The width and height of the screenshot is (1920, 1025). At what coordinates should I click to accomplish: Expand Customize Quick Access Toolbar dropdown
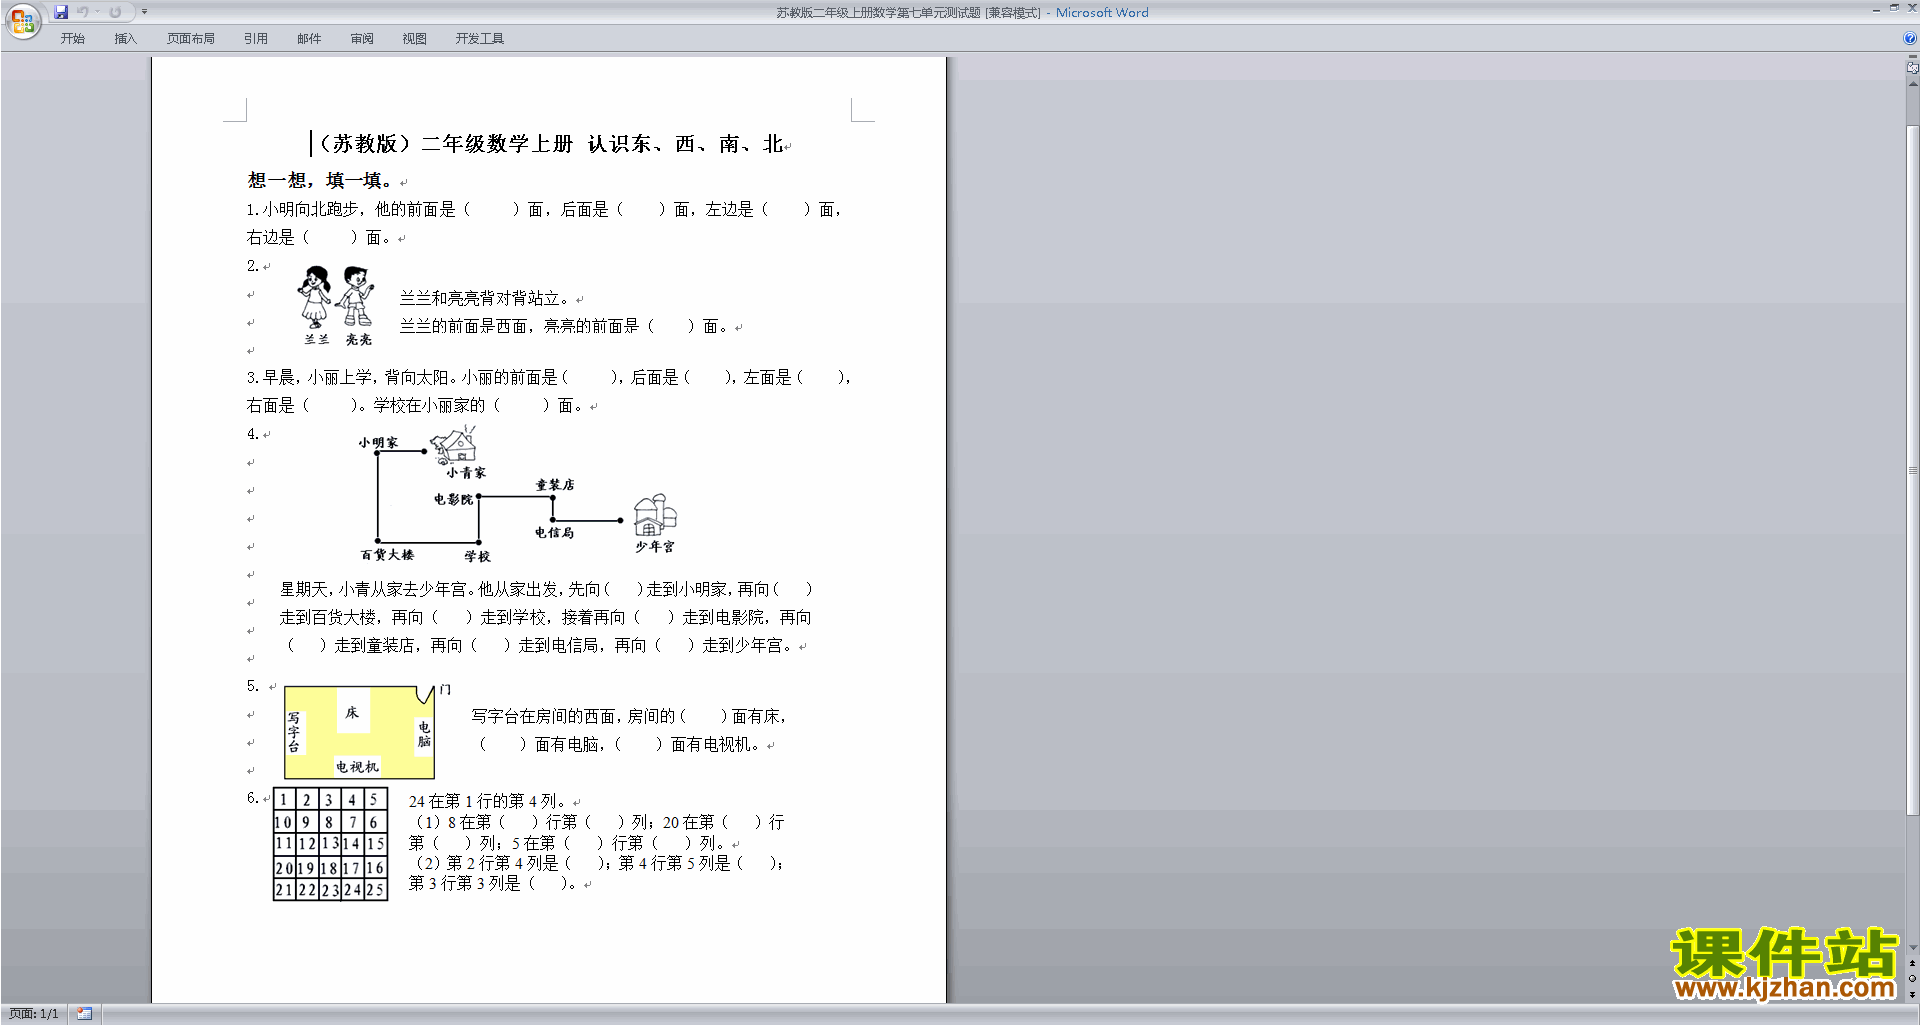[x=145, y=12]
